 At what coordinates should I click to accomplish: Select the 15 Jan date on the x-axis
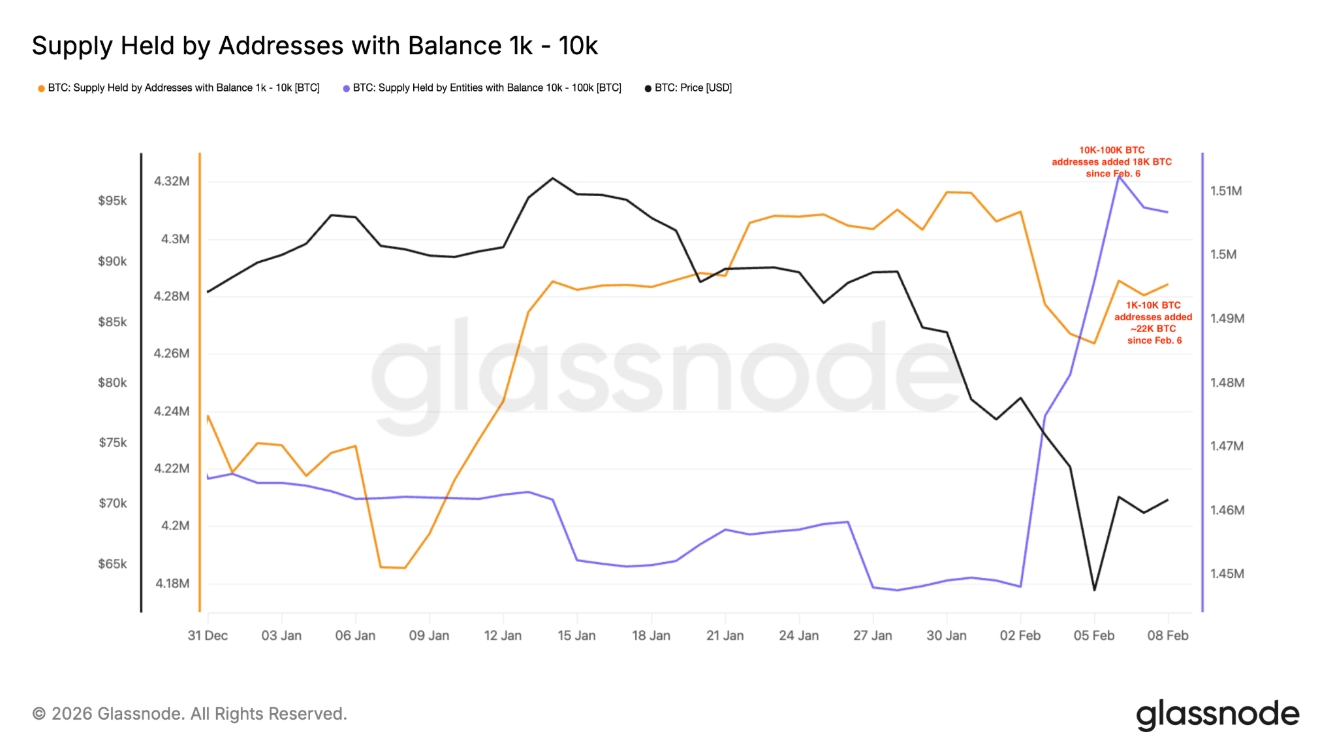coord(577,635)
